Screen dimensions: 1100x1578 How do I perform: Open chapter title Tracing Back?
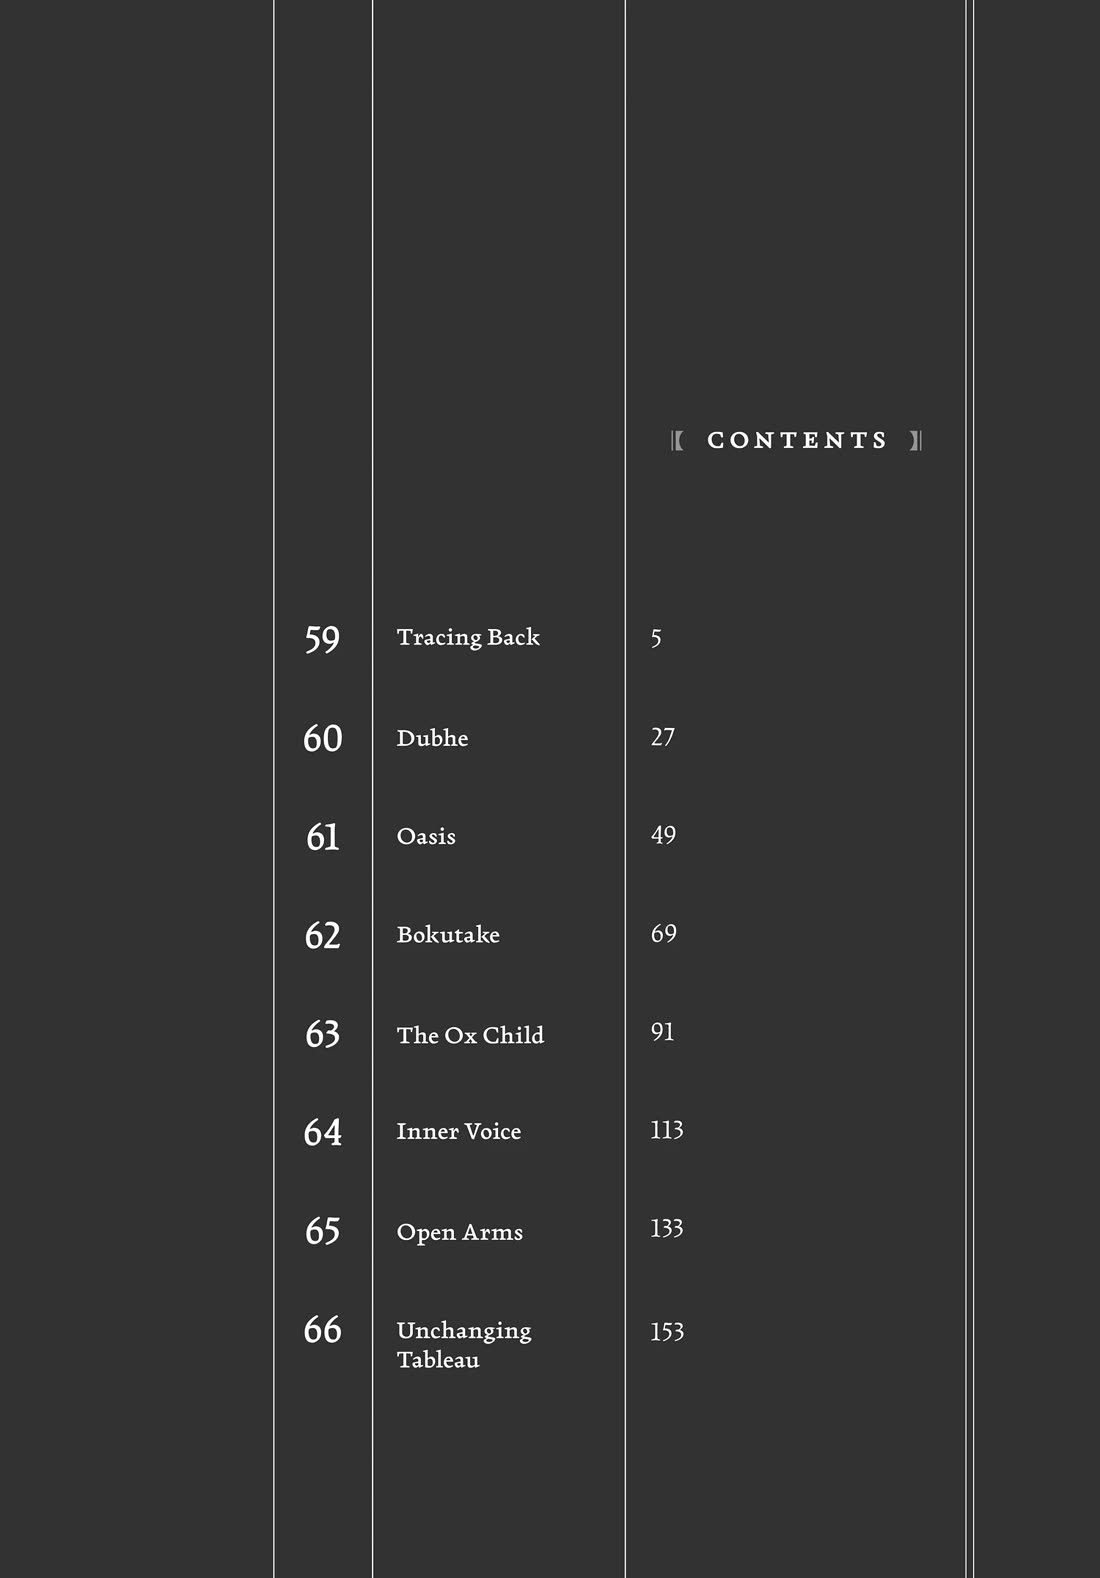pos(467,638)
